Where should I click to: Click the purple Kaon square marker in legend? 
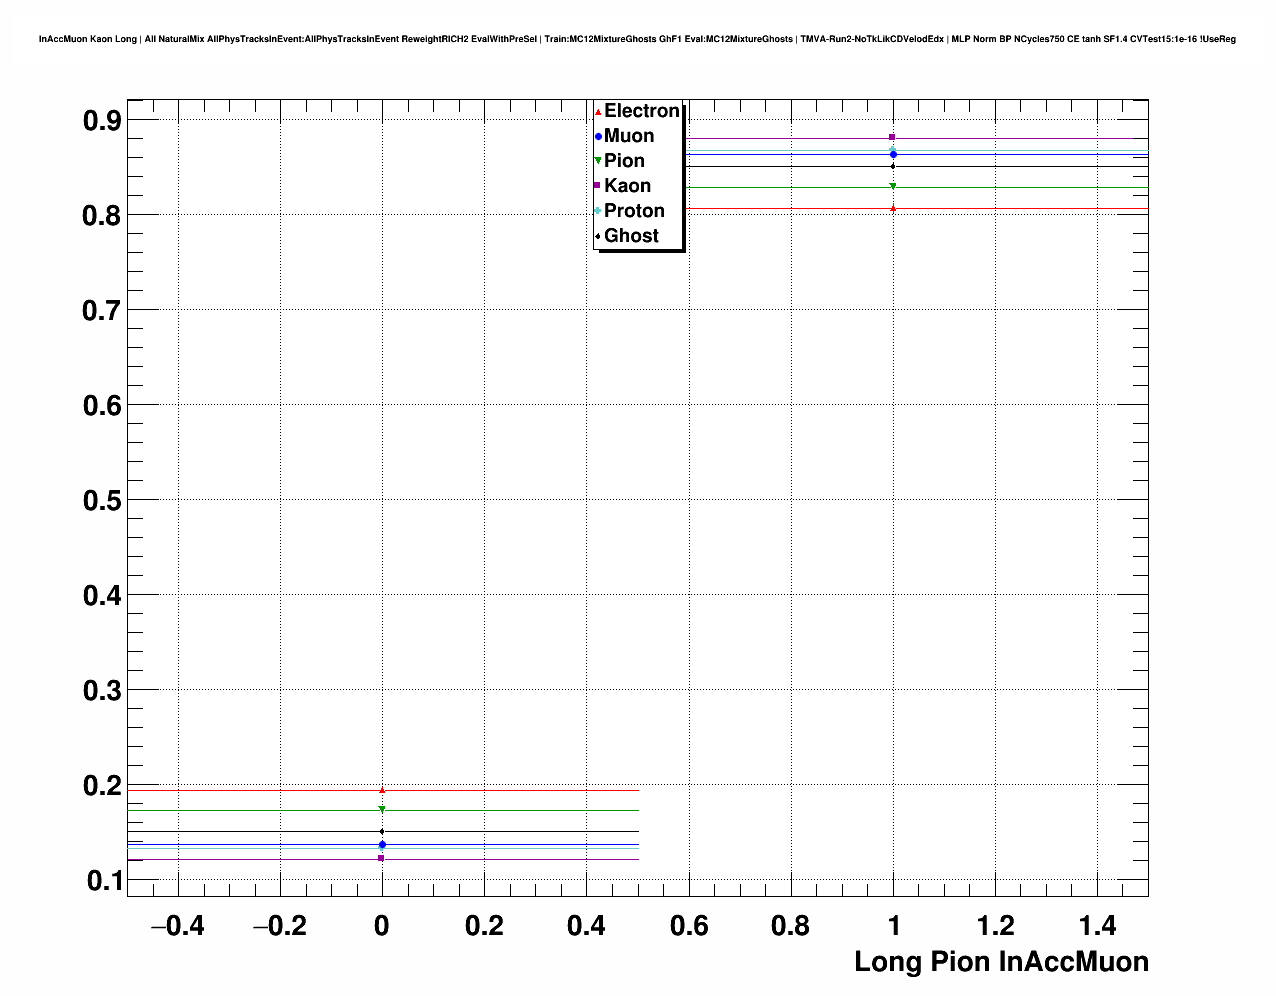pyautogui.click(x=598, y=186)
